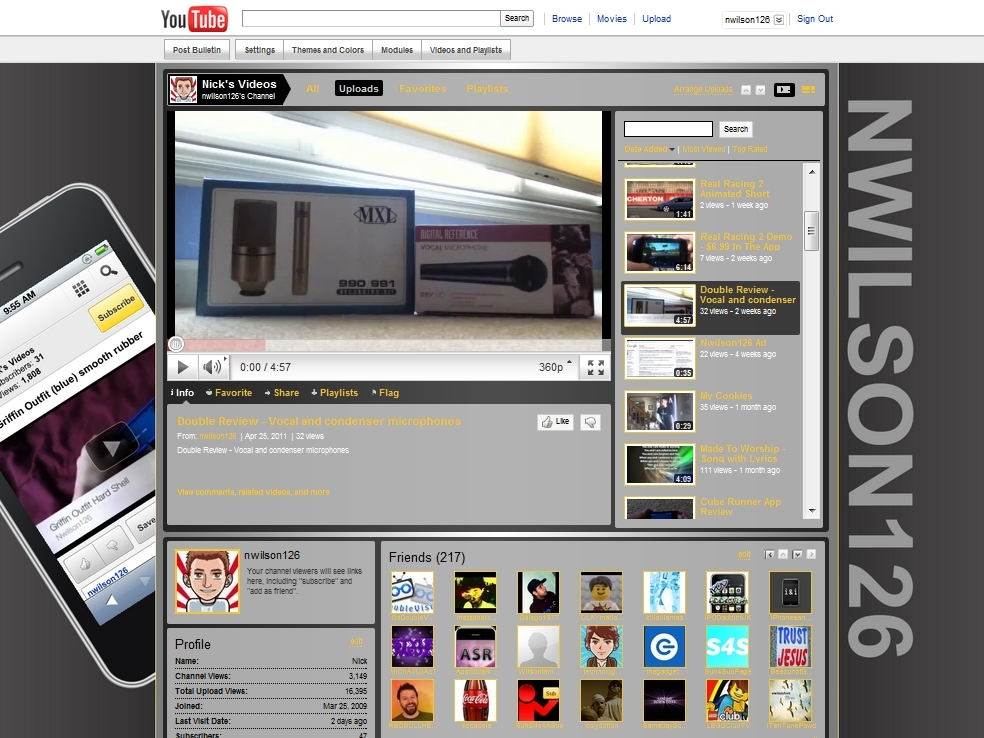Click Sign Out link
The height and width of the screenshot is (738, 984).
coord(815,19)
